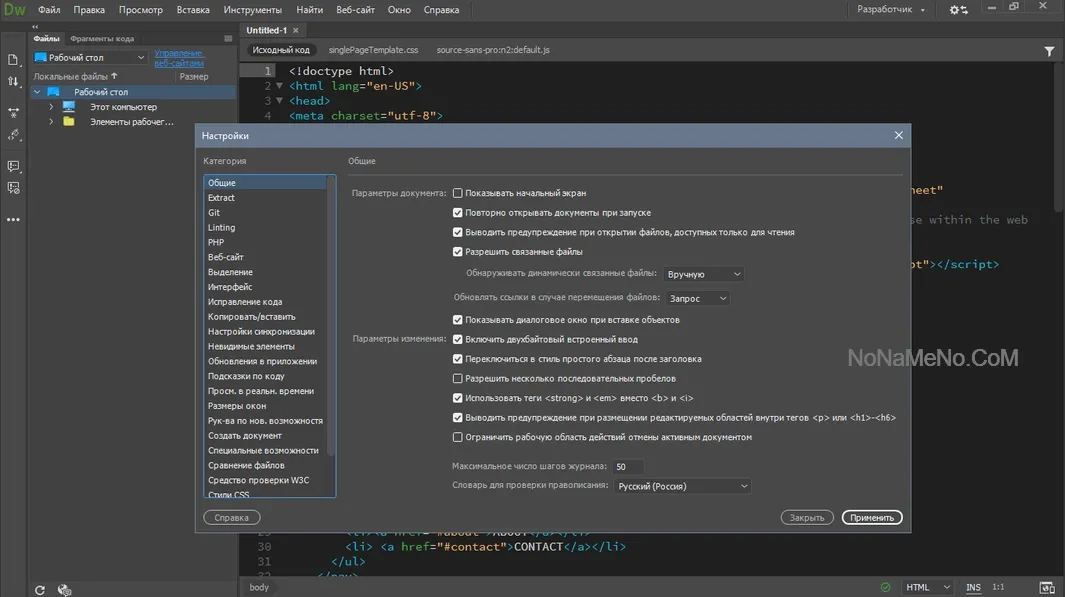Click the Open Documents icon in left toolbar

pos(13,60)
